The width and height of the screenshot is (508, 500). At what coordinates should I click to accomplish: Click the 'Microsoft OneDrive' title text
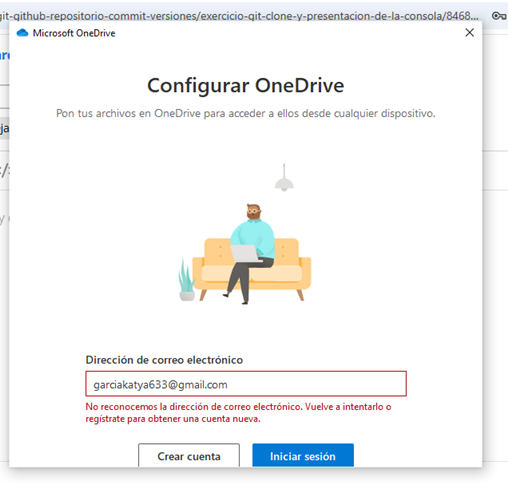74,33
